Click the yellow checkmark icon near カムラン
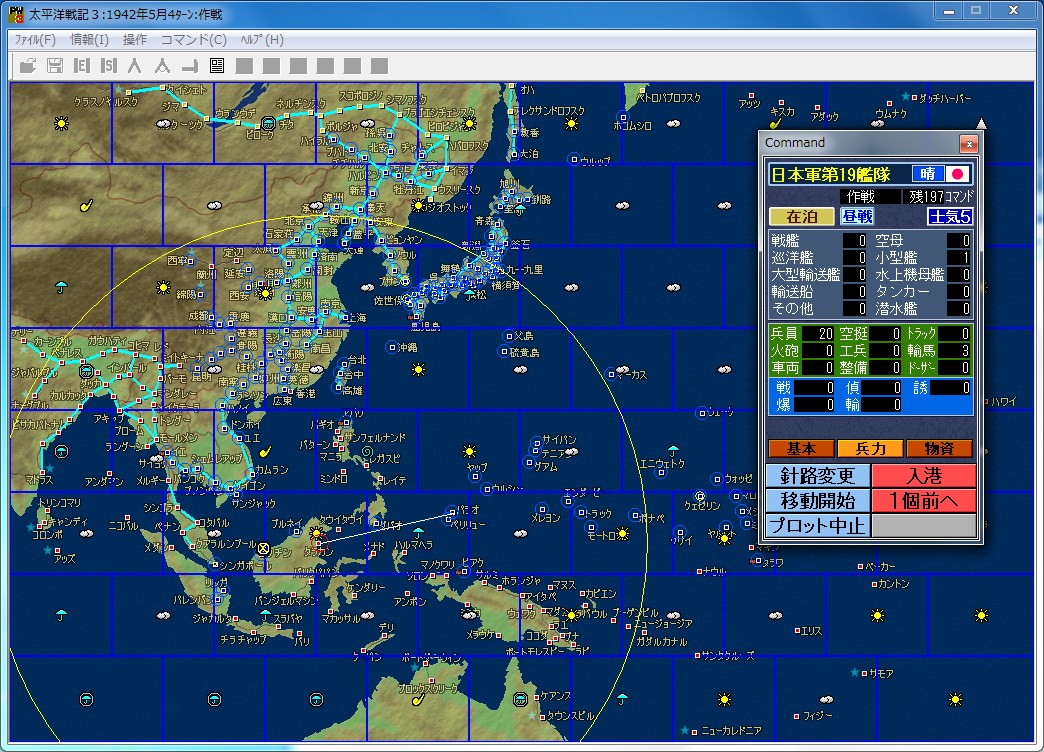This screenshot has height=752, width=1044. point(265,452)
